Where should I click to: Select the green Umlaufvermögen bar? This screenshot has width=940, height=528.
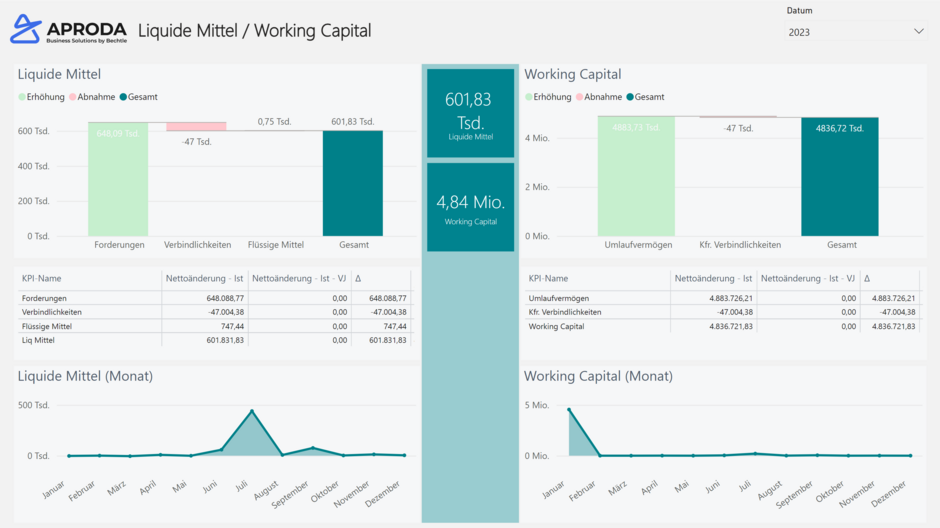coord(636,176)
